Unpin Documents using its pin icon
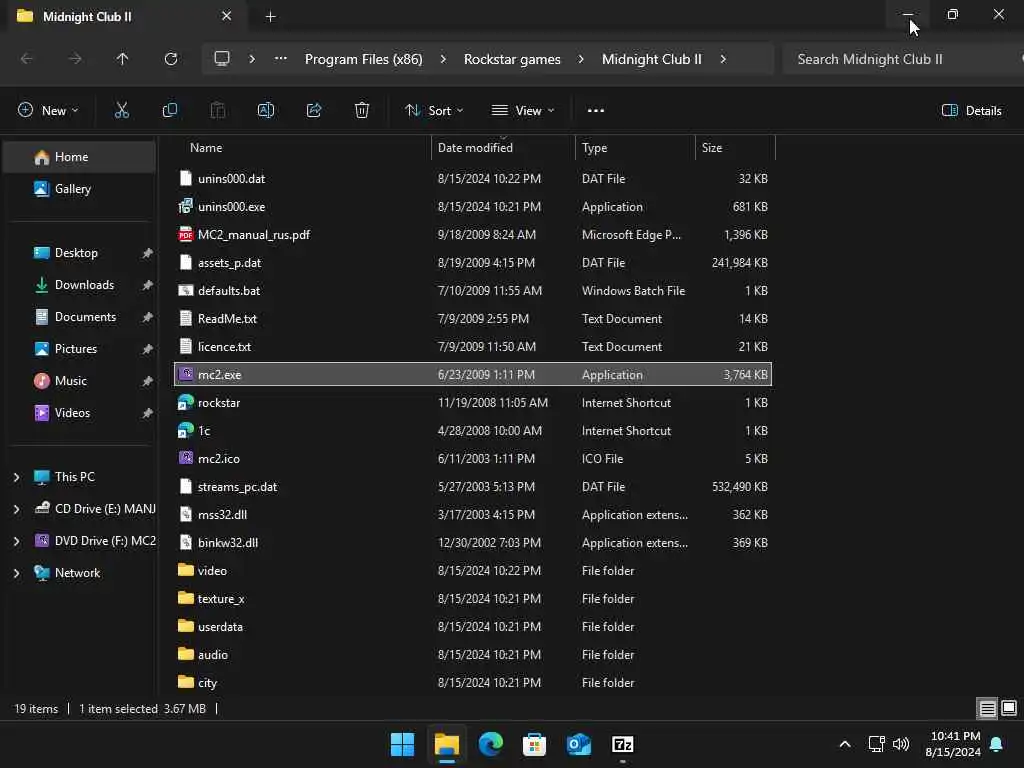 click(147, 317)
